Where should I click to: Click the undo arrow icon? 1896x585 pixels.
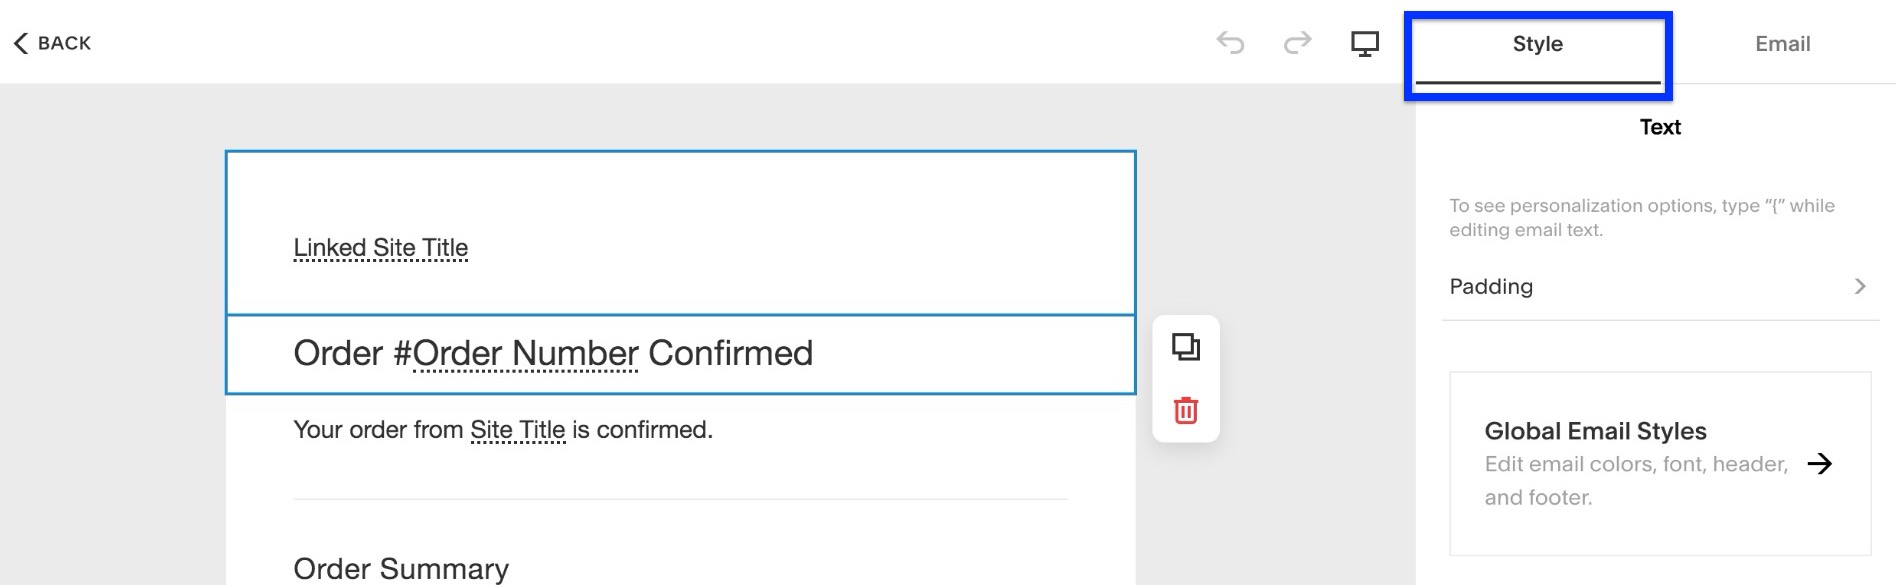[x=1230, y=43]
